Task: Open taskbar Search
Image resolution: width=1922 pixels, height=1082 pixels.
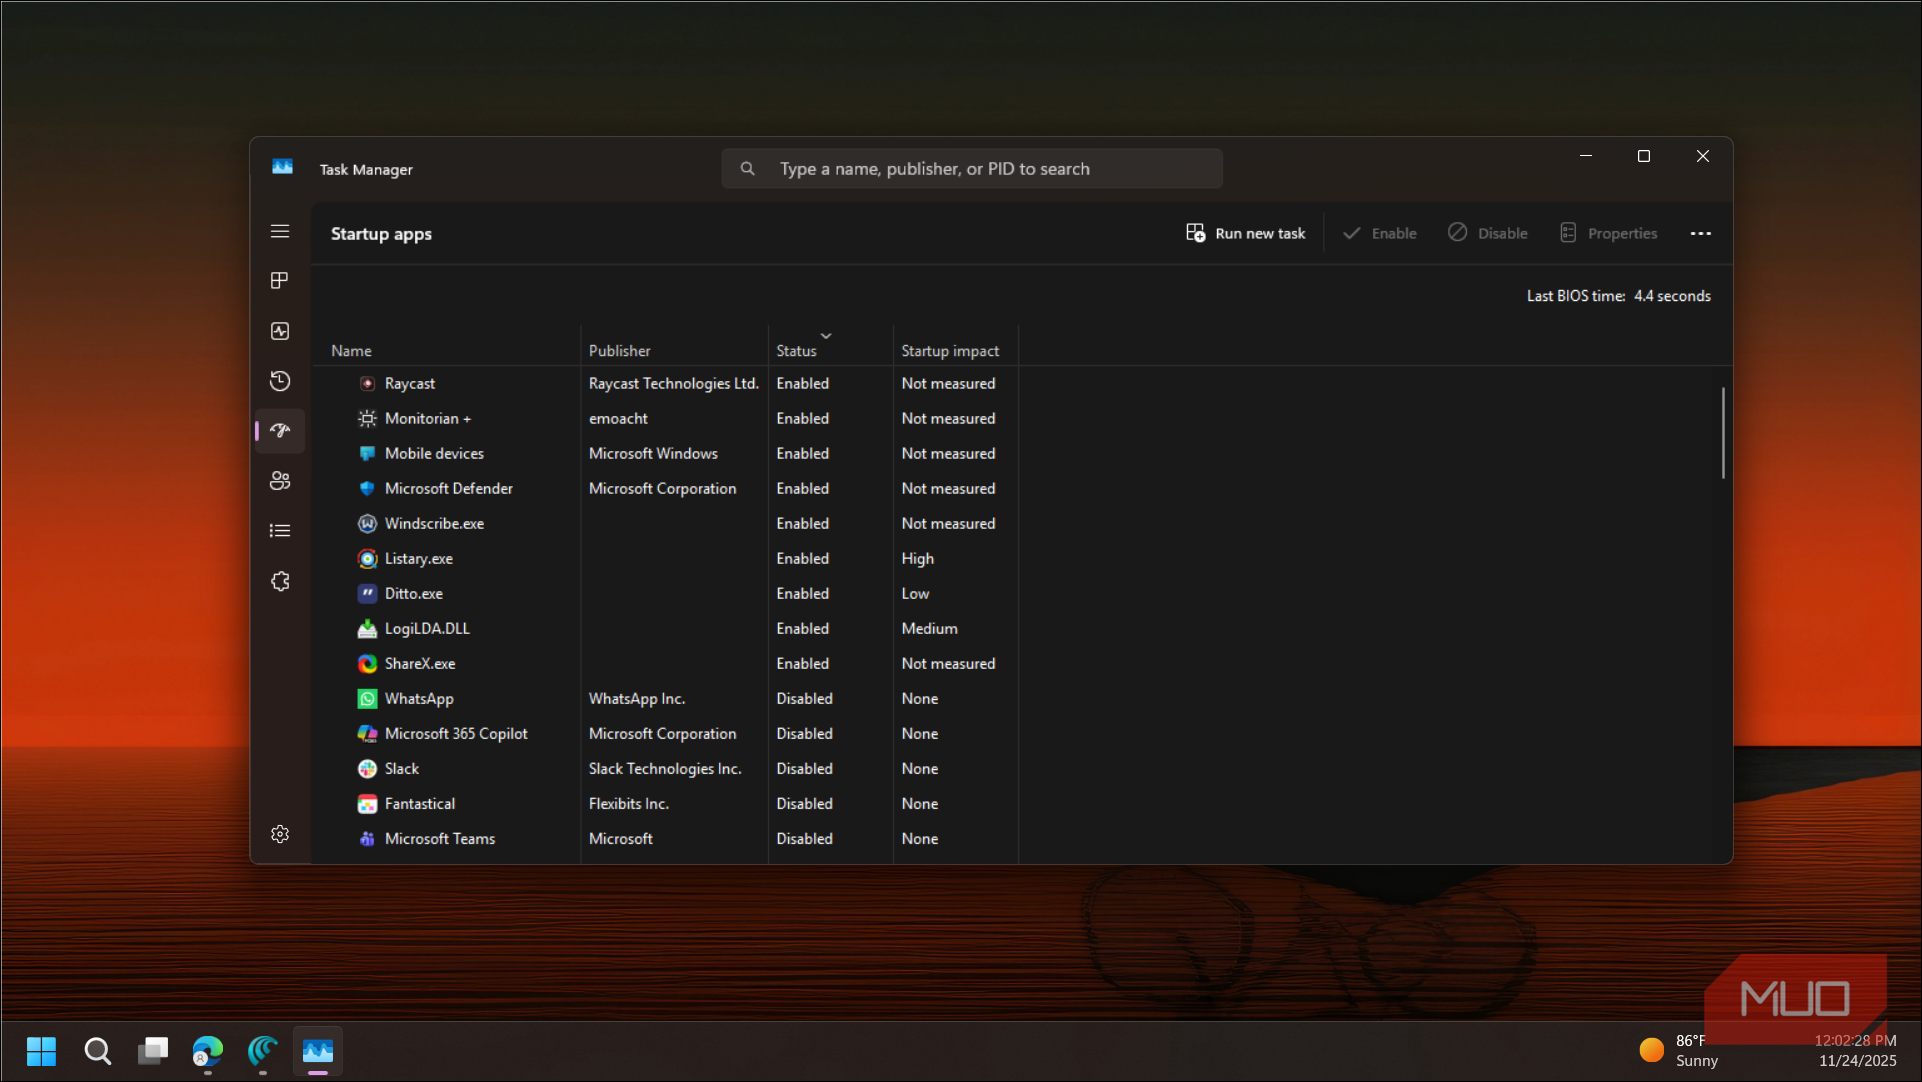Action: [97, 1051]
